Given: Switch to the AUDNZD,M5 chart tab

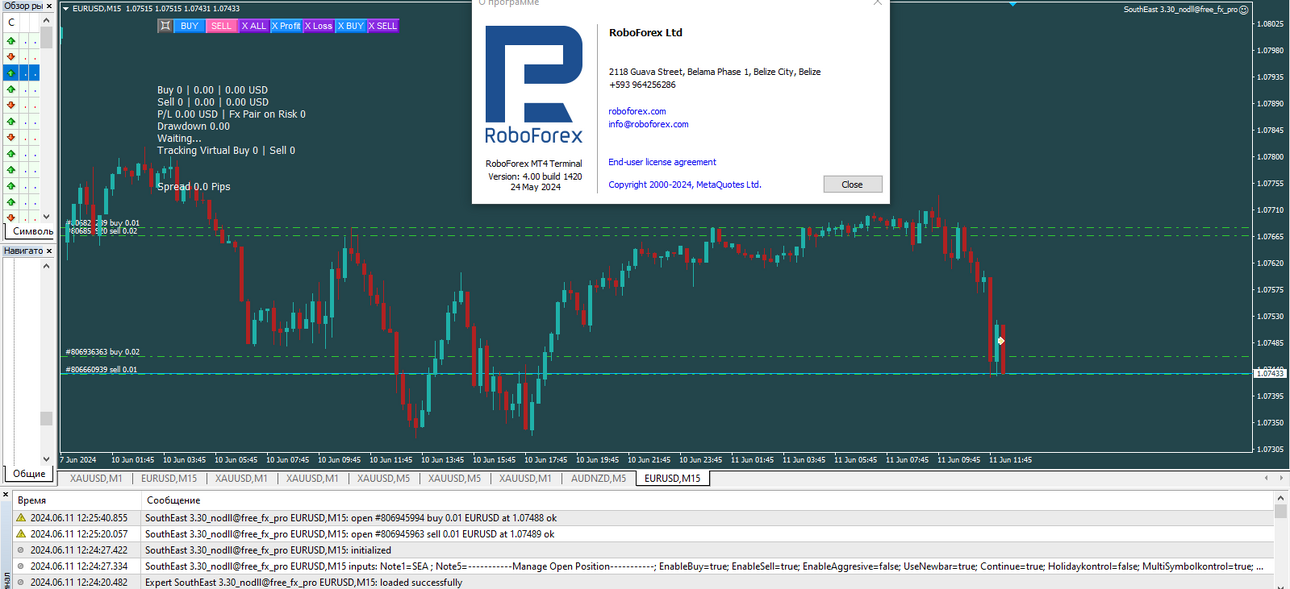Looking at the screenshot, I should click(x=598, y=478).
